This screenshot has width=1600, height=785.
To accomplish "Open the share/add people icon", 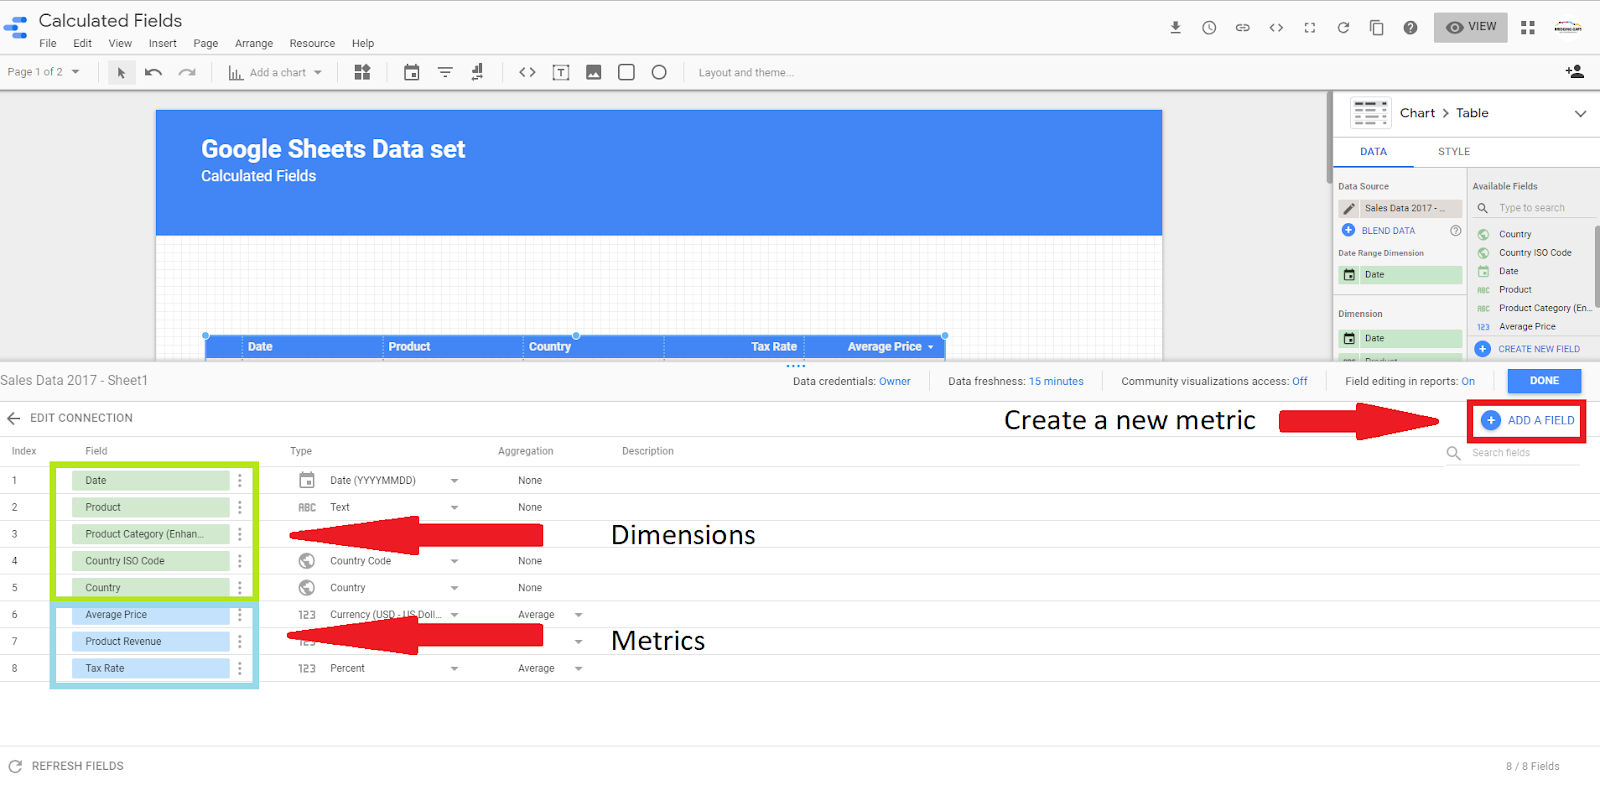I will (x=1574, y=72).
